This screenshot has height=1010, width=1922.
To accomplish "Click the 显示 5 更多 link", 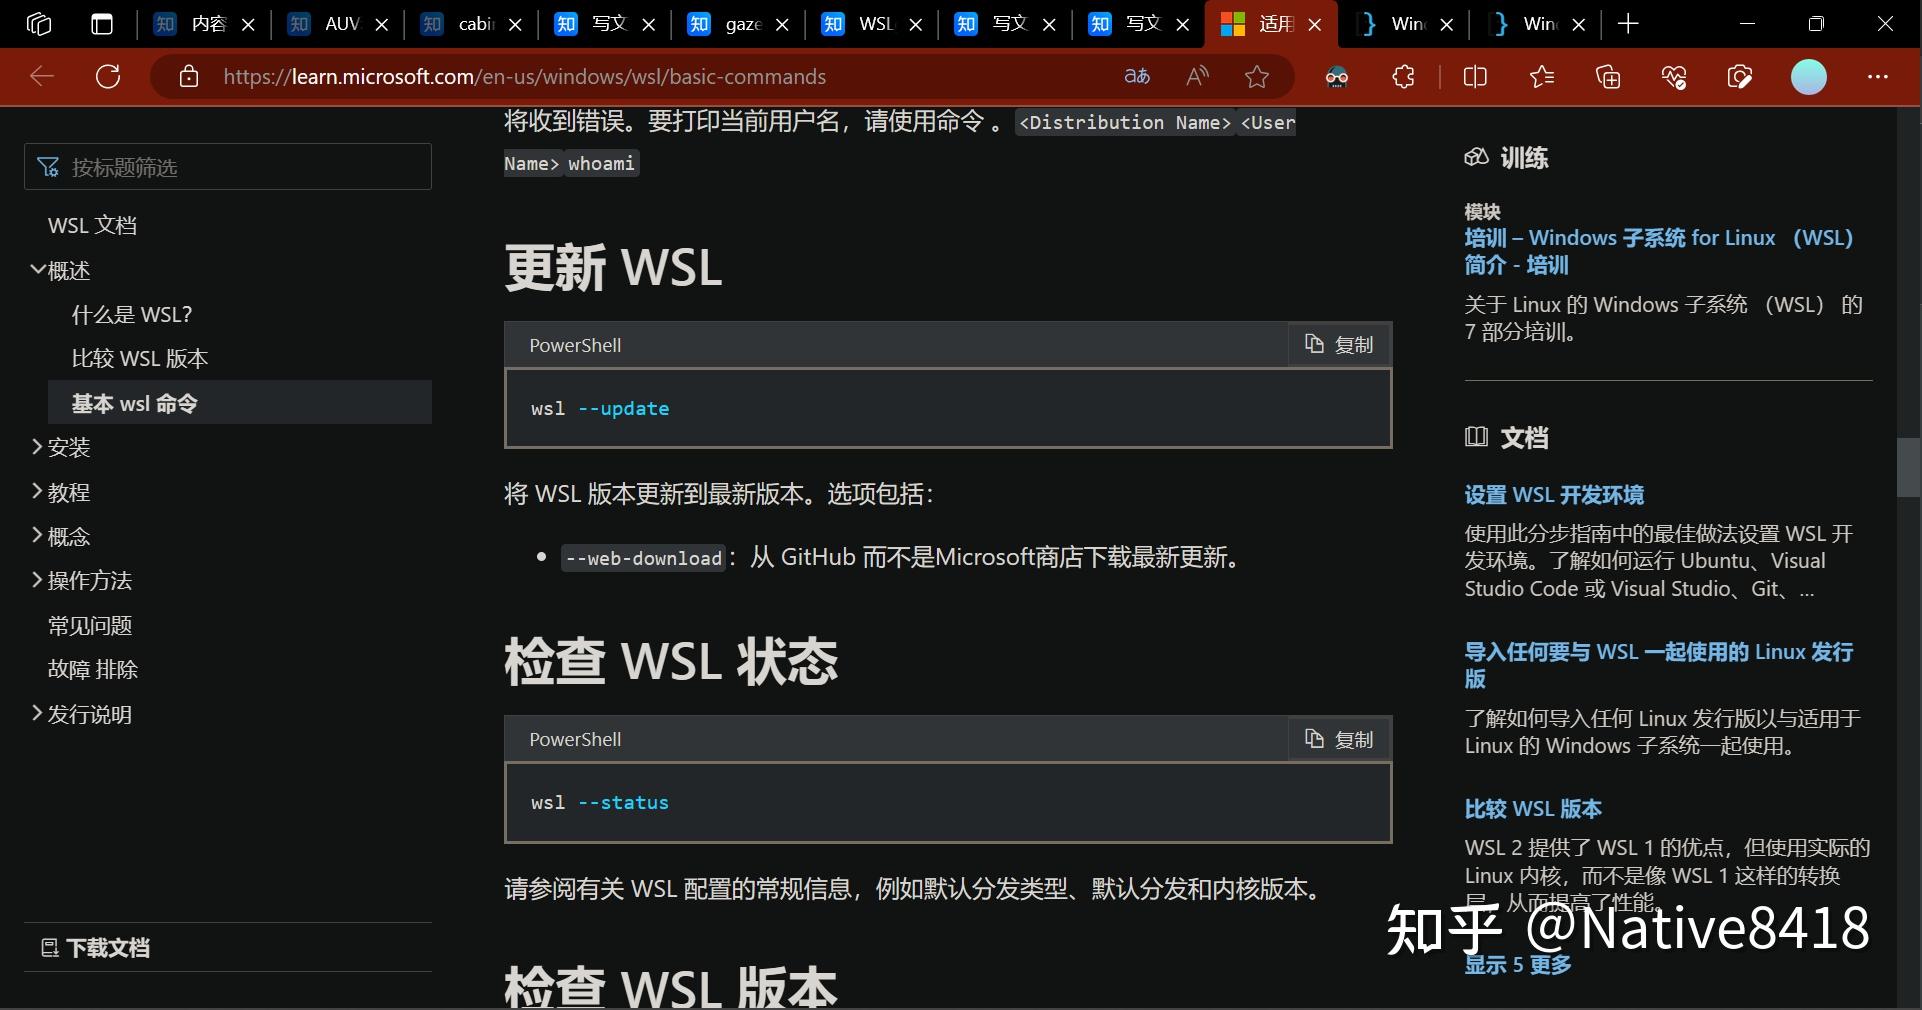I will tap(1516, 964).
